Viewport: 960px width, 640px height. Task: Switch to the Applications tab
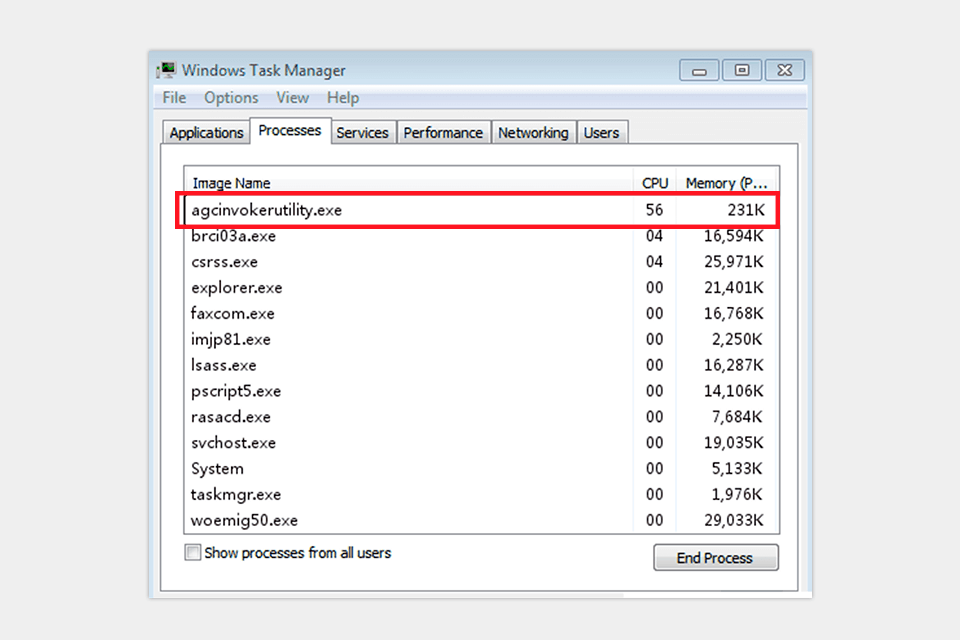click(x=205, y=132)
